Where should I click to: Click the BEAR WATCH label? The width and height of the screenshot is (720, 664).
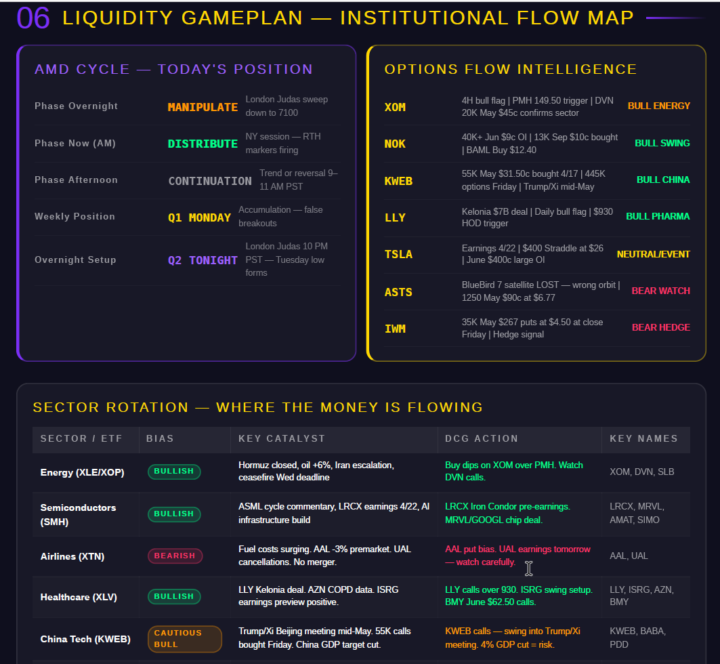point(661,291)
